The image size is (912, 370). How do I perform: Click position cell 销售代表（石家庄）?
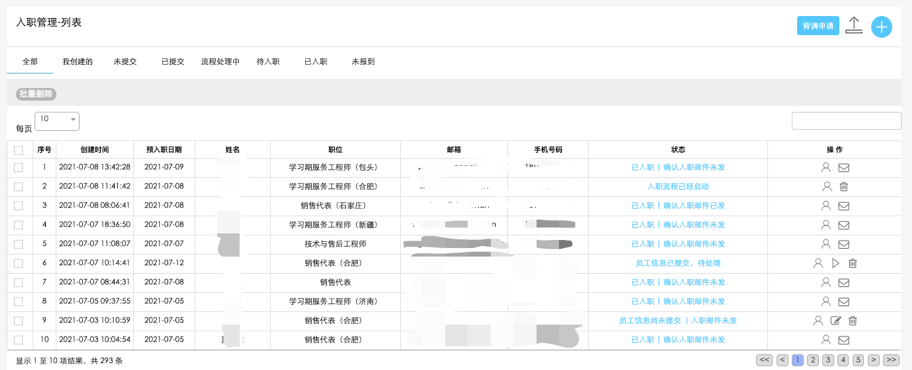[335, 206]
